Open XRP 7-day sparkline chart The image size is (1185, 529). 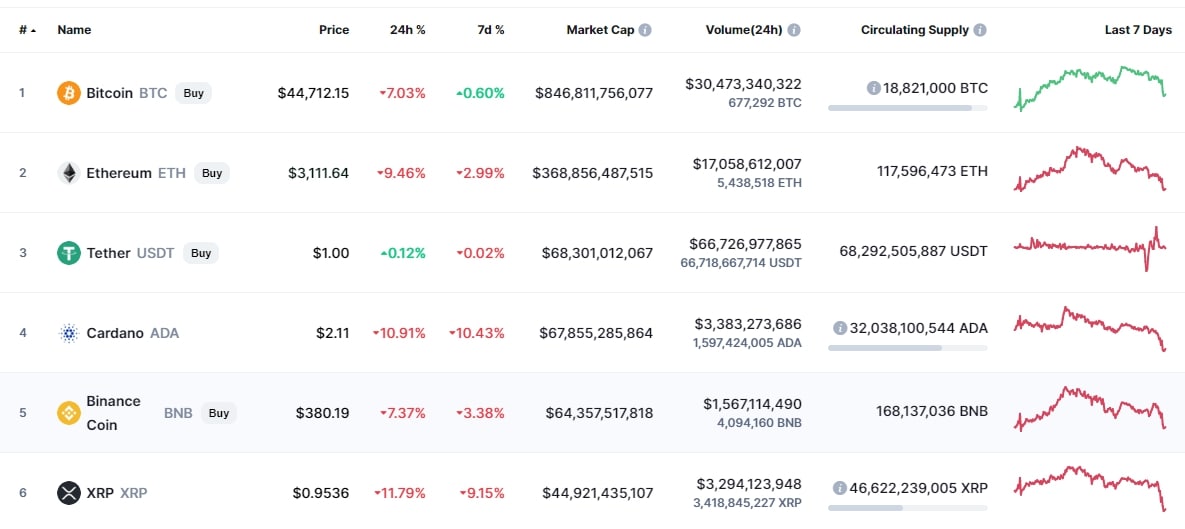(1090, 488)
